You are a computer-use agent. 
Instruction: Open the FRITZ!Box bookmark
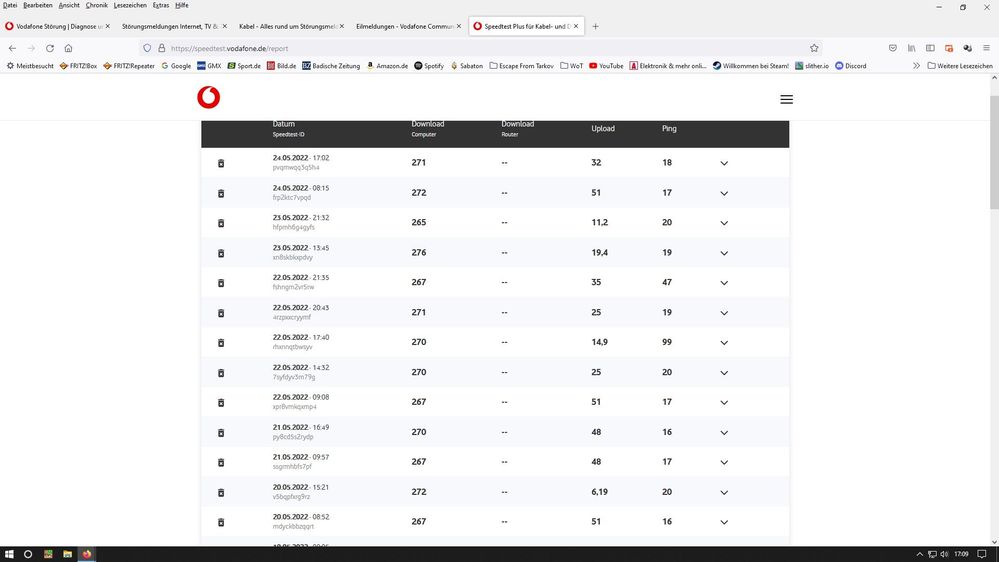78,66
